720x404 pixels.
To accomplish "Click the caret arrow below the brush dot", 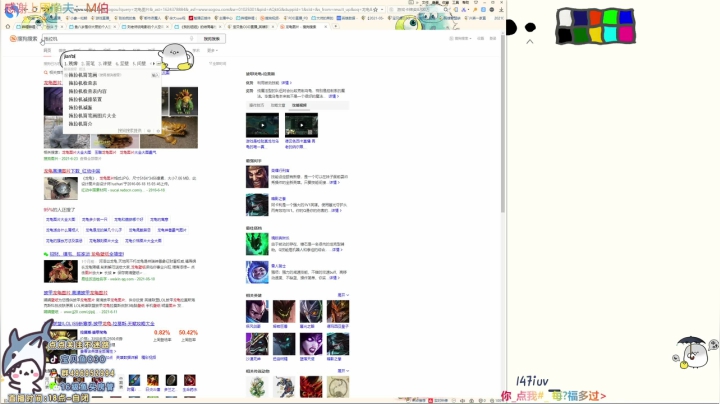I will pos(530,41).
